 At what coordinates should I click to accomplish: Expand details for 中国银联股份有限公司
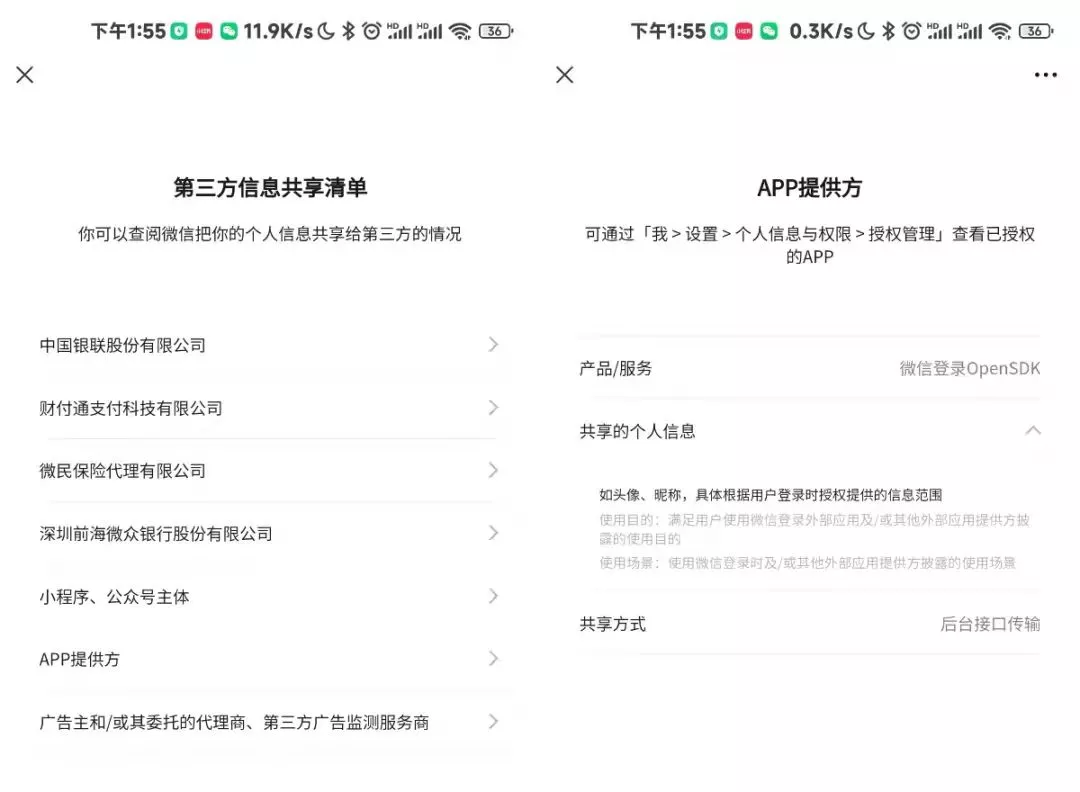pos(270,345)
